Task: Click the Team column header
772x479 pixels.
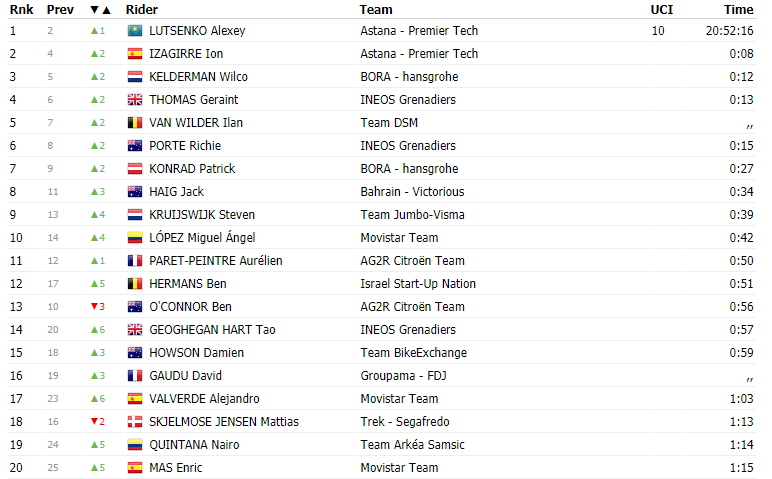Action: coord(375,9)
